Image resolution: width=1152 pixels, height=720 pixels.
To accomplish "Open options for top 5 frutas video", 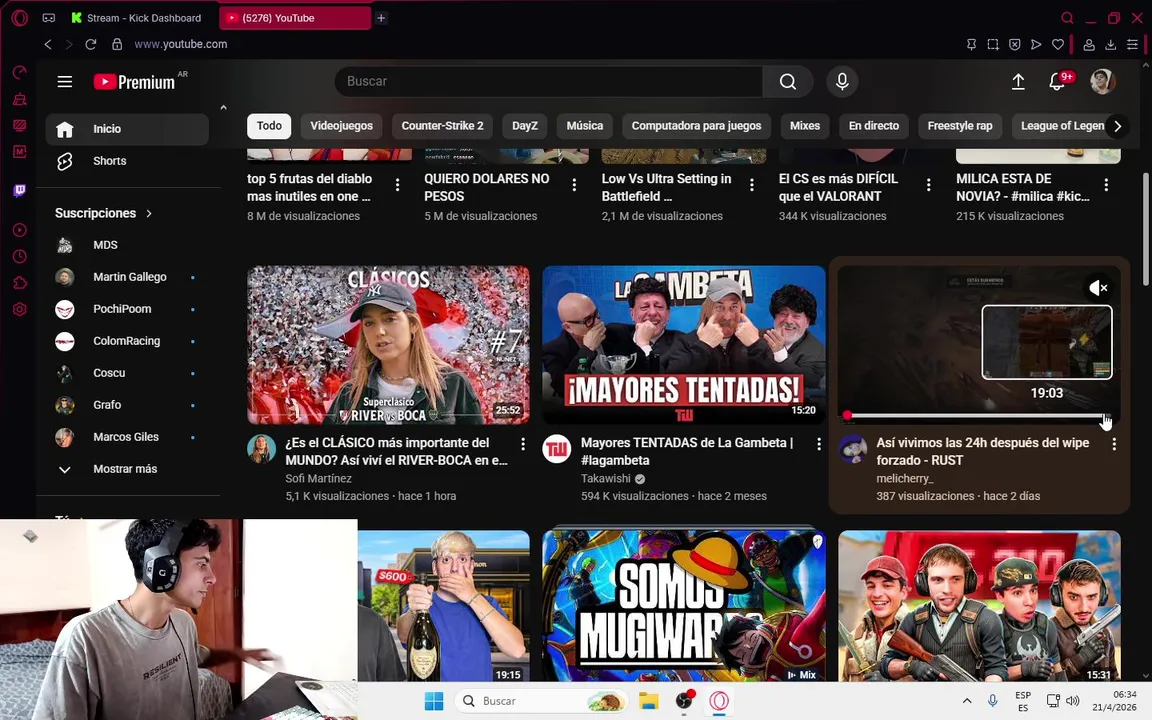I will [397, 185].
